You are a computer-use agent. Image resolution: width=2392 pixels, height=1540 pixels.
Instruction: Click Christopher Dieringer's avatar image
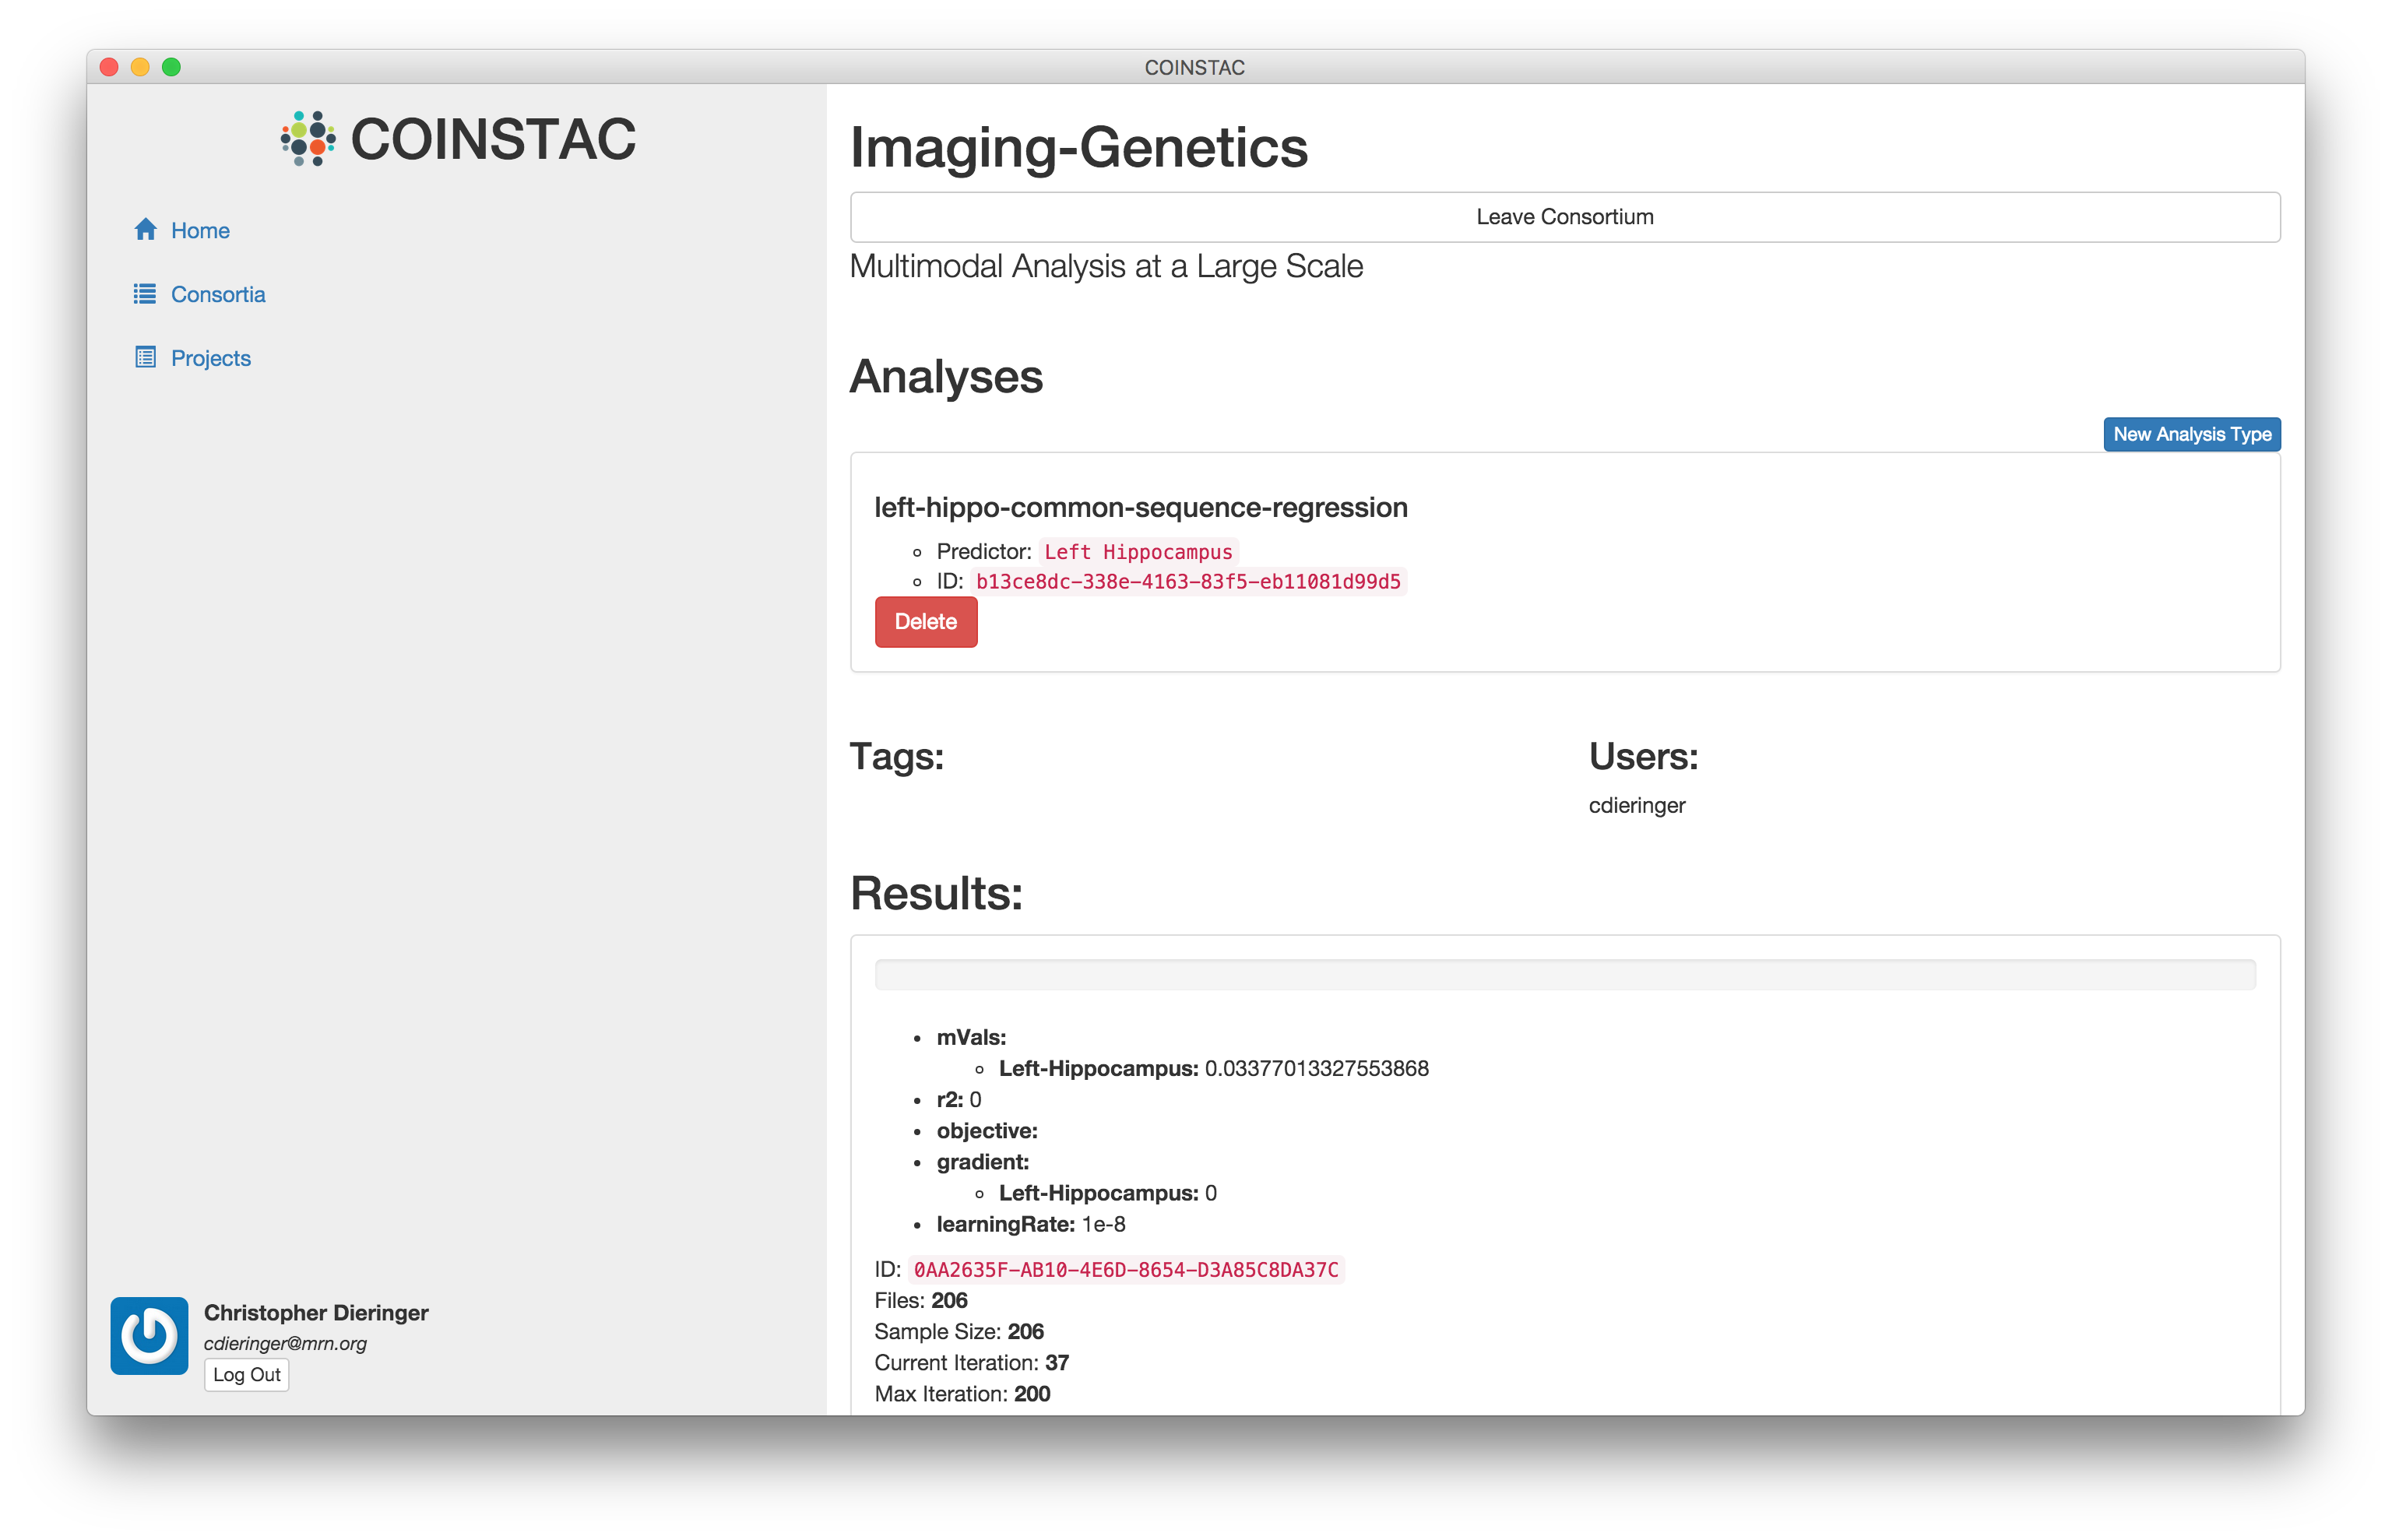point(149,1335)
